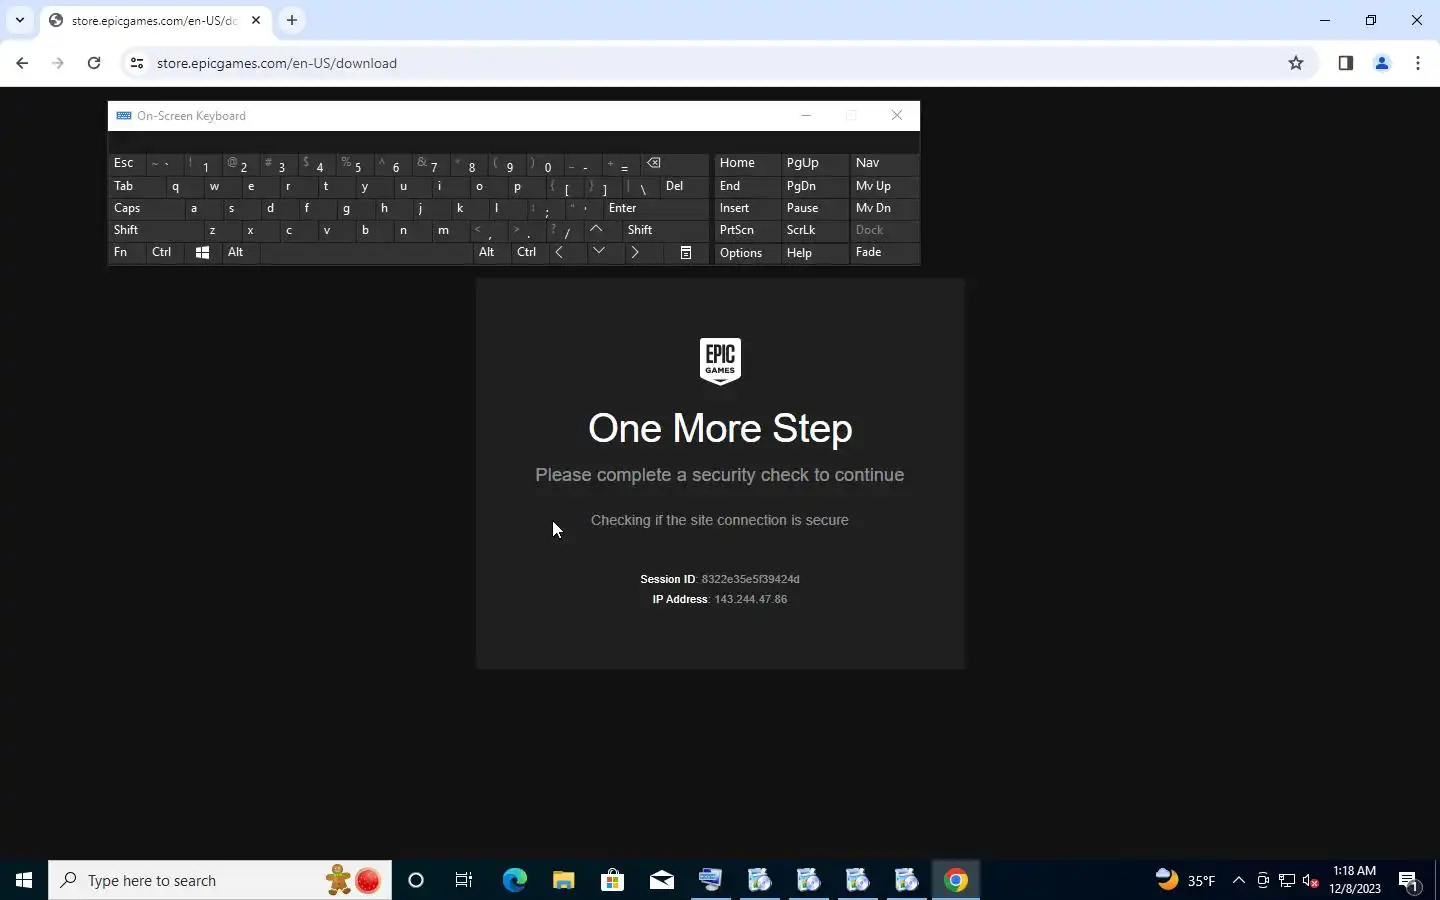
Task: Bookmark this page with the star icon
Action: click(x=1296, y=63)
